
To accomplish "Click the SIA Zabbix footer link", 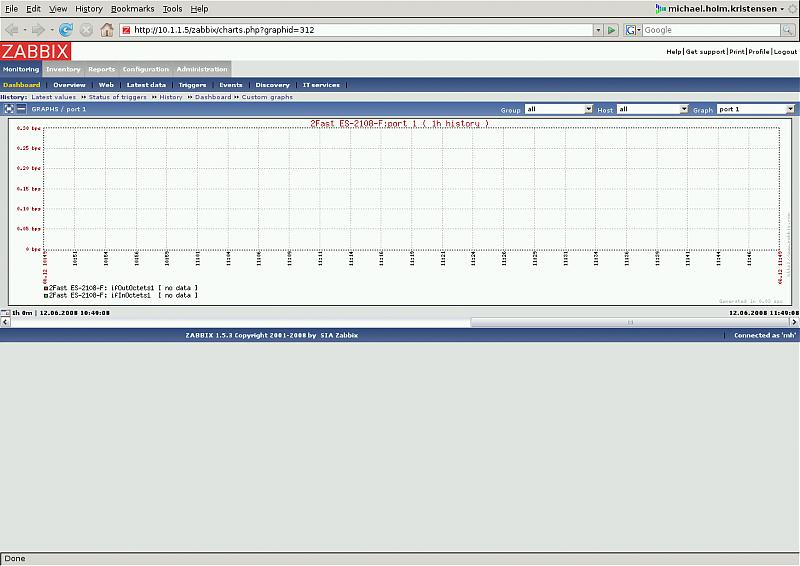I will (x=339, y=335).
